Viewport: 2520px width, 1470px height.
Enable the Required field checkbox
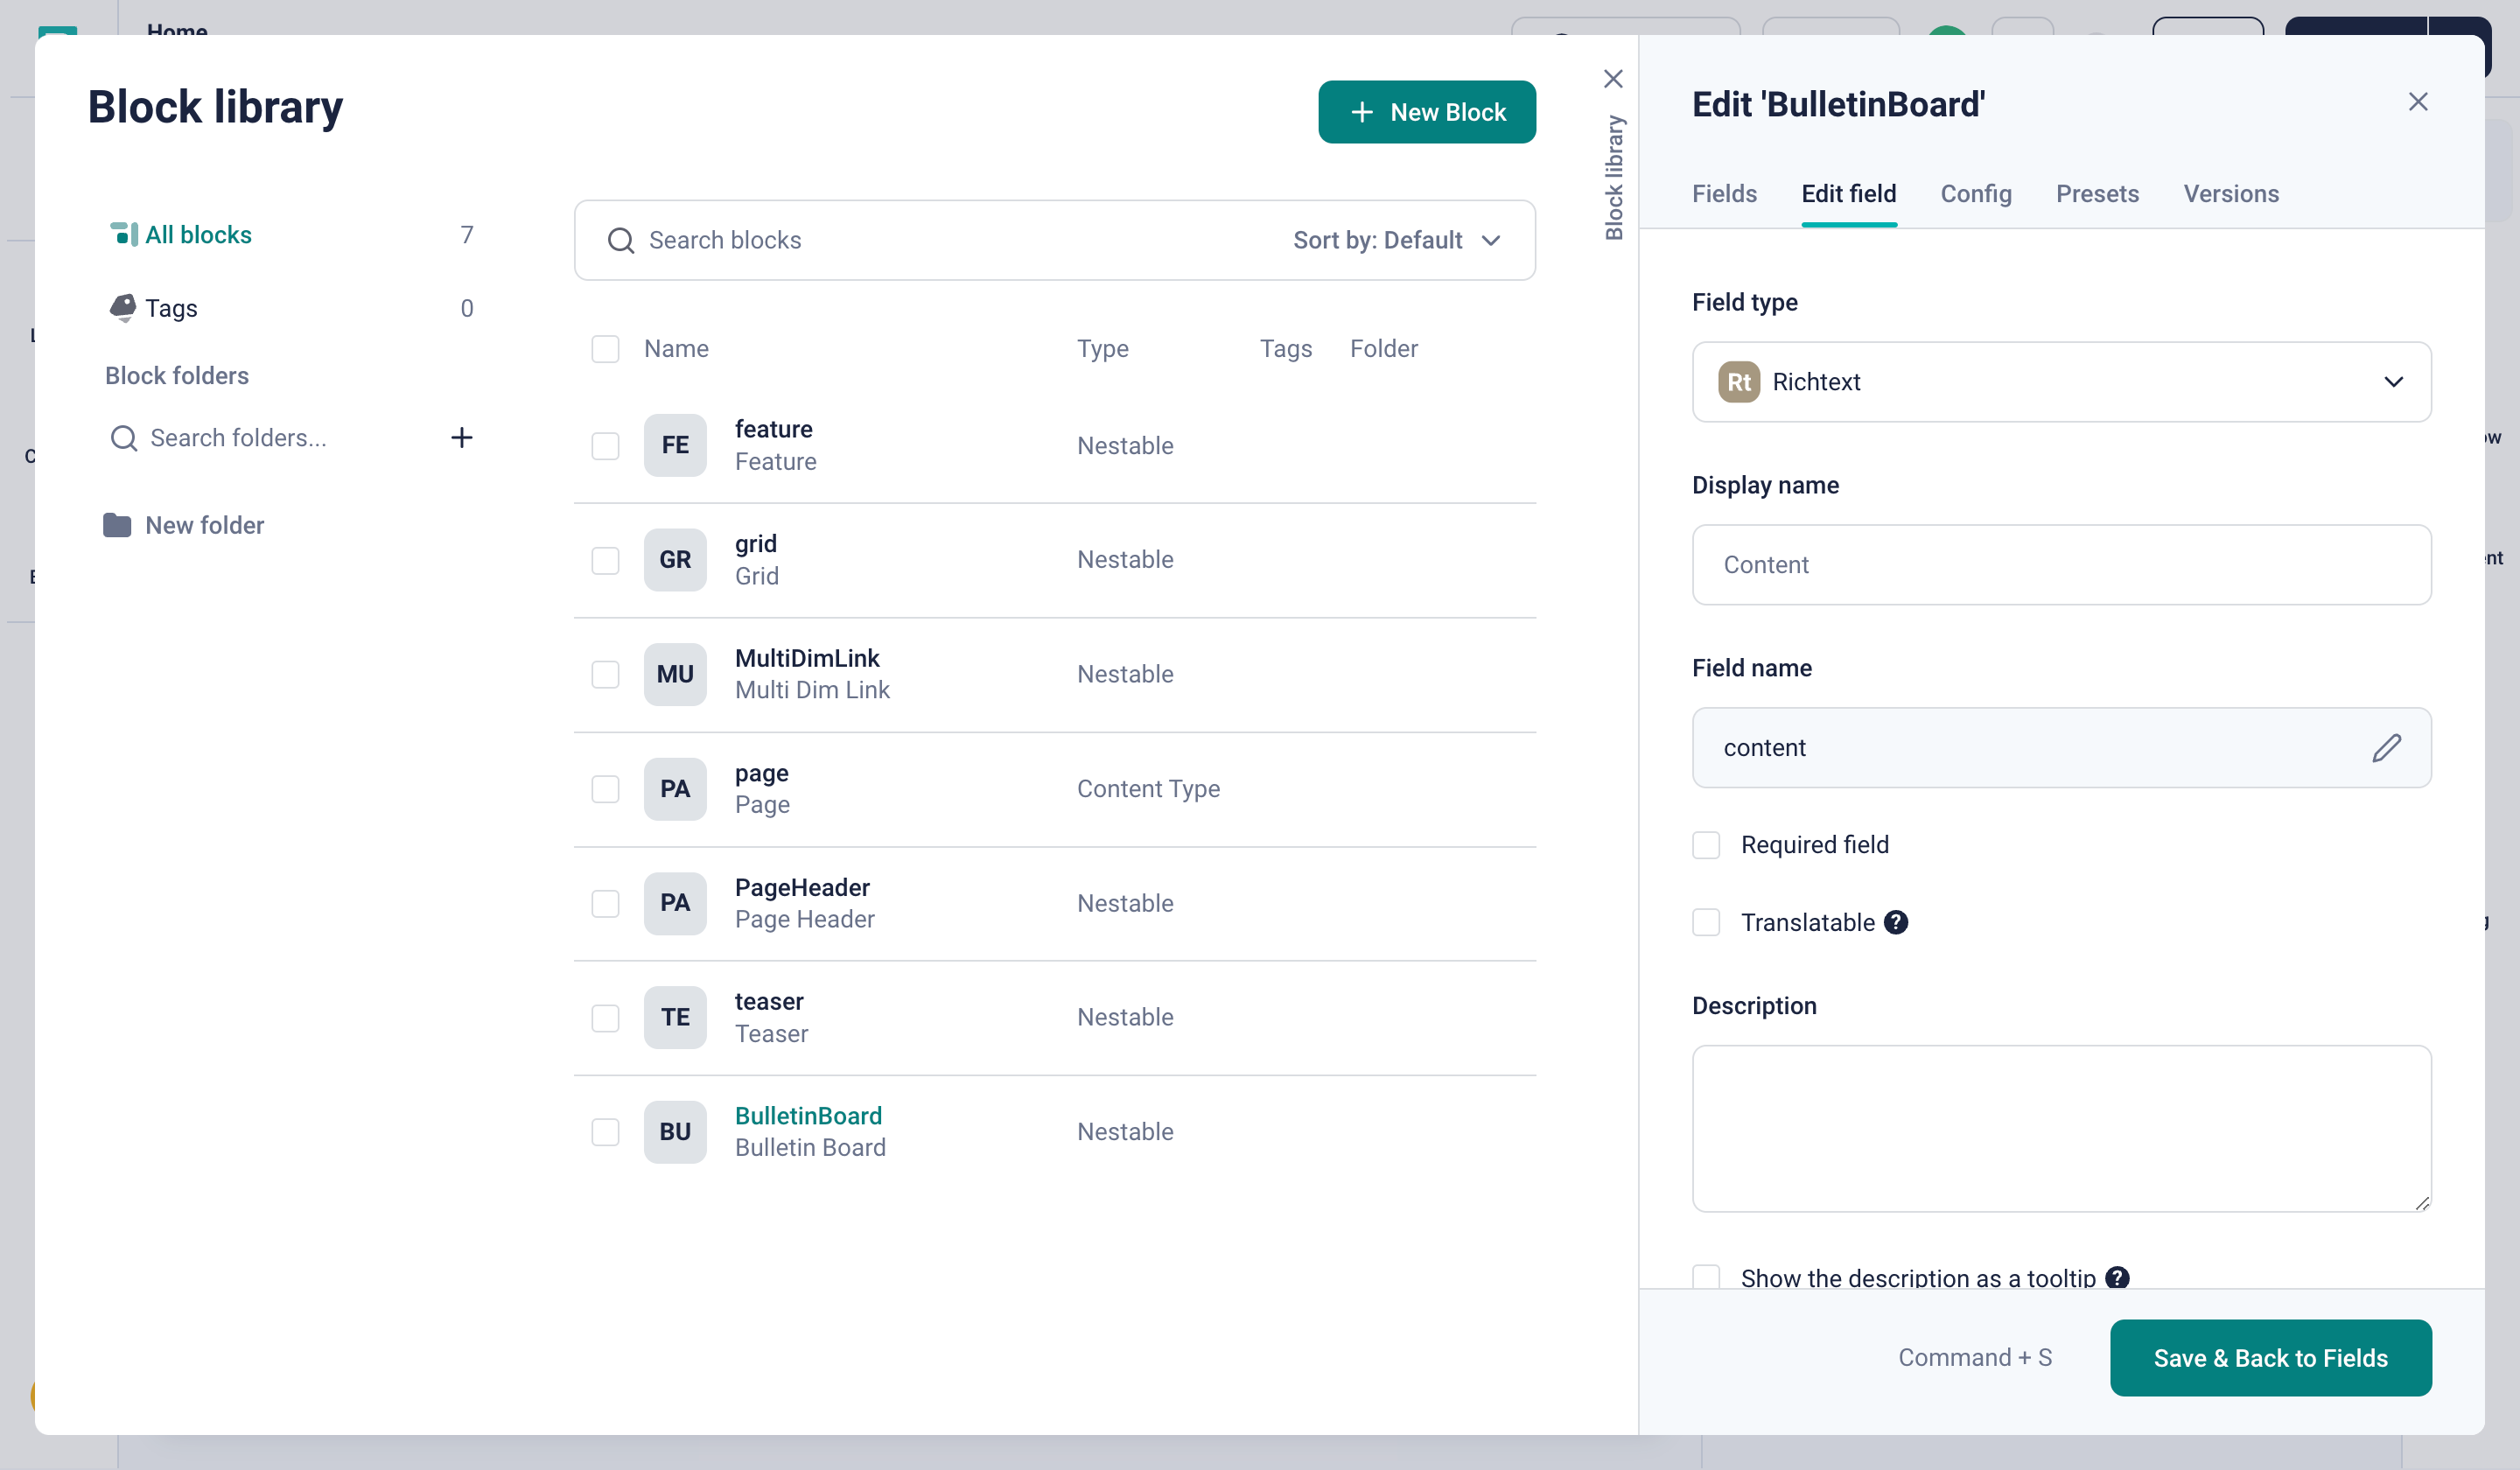1706,845
